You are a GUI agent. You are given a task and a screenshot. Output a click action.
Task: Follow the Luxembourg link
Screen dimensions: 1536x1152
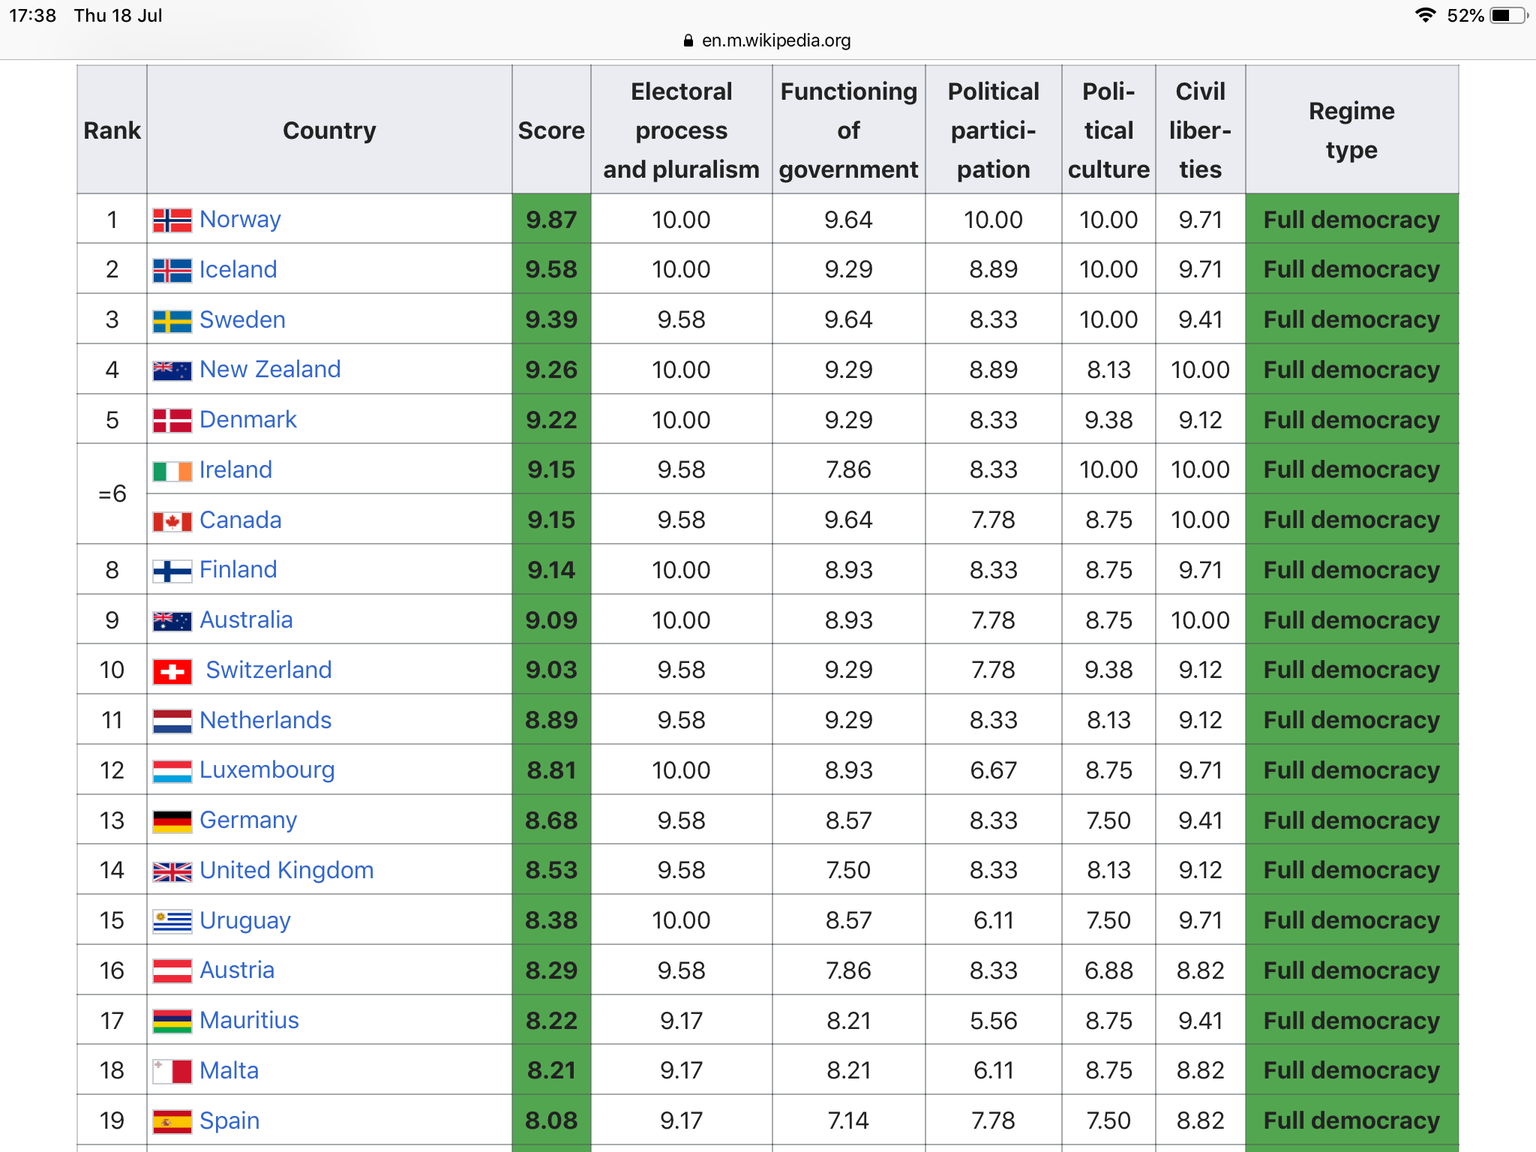[267, 770]
